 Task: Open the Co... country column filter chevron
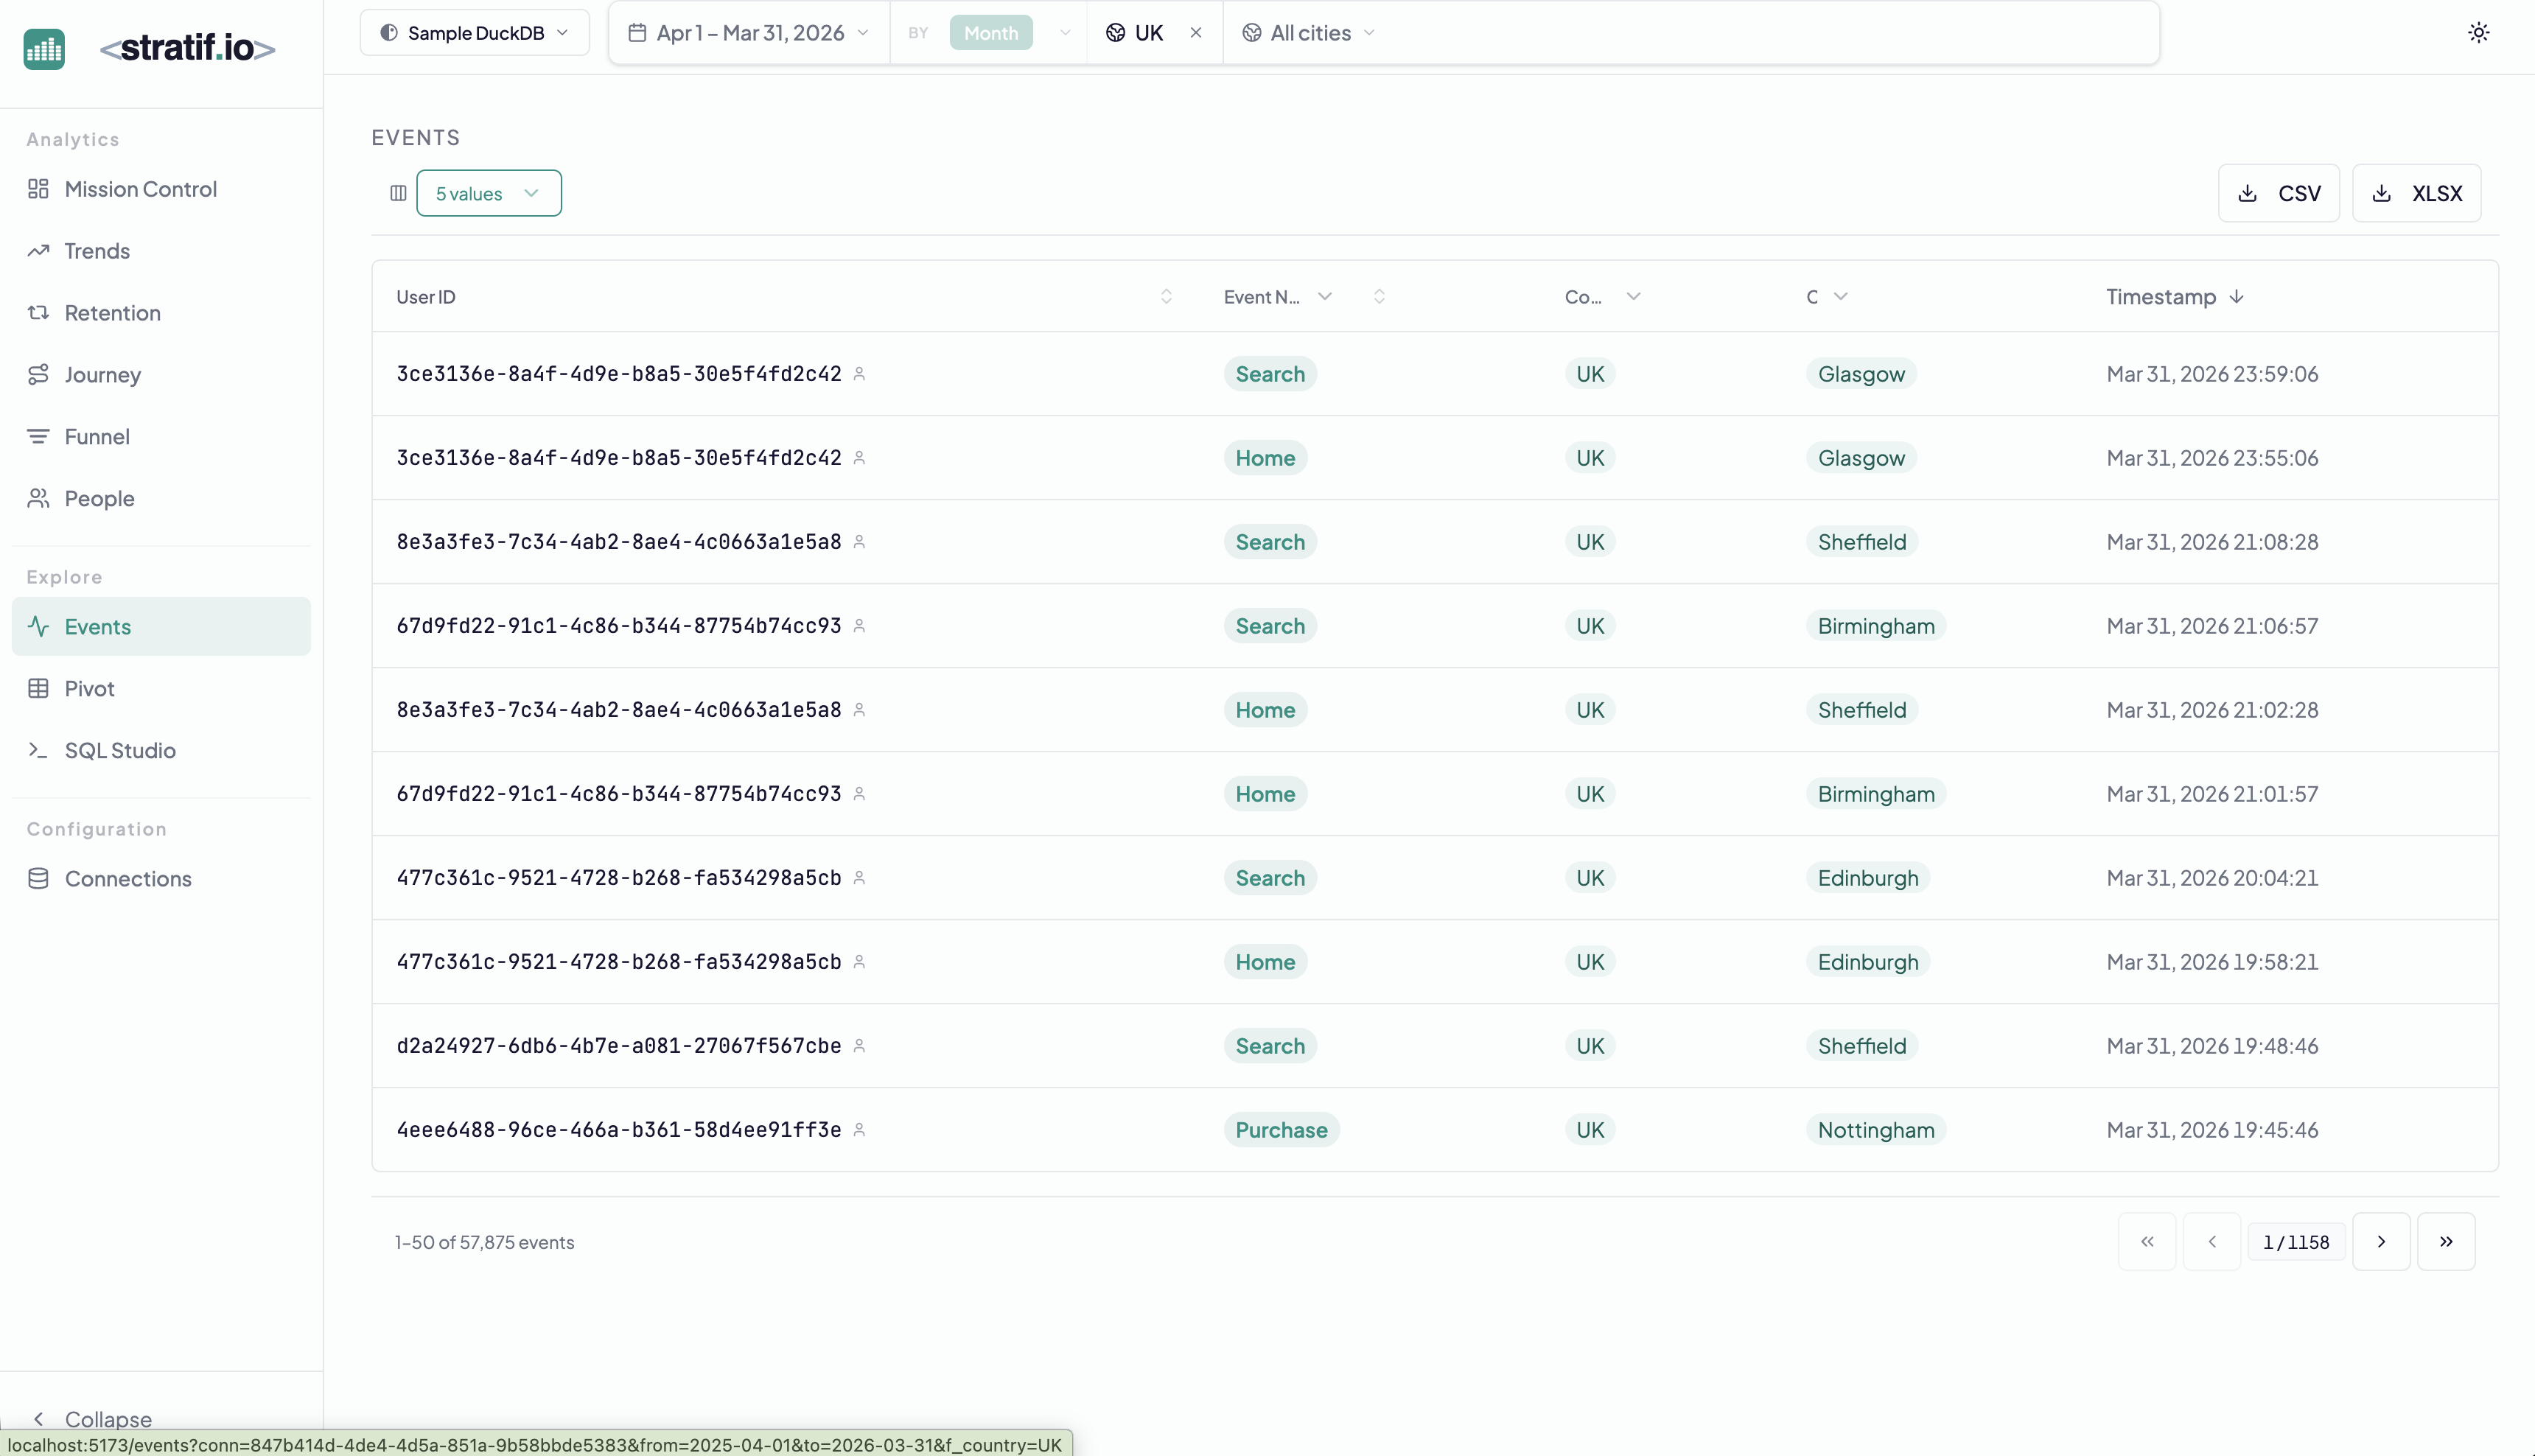click(x=1633, y=297)
